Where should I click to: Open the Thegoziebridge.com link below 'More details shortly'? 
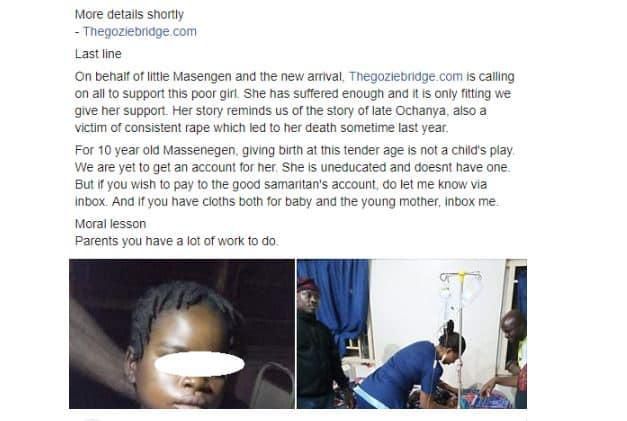[140, 32]
